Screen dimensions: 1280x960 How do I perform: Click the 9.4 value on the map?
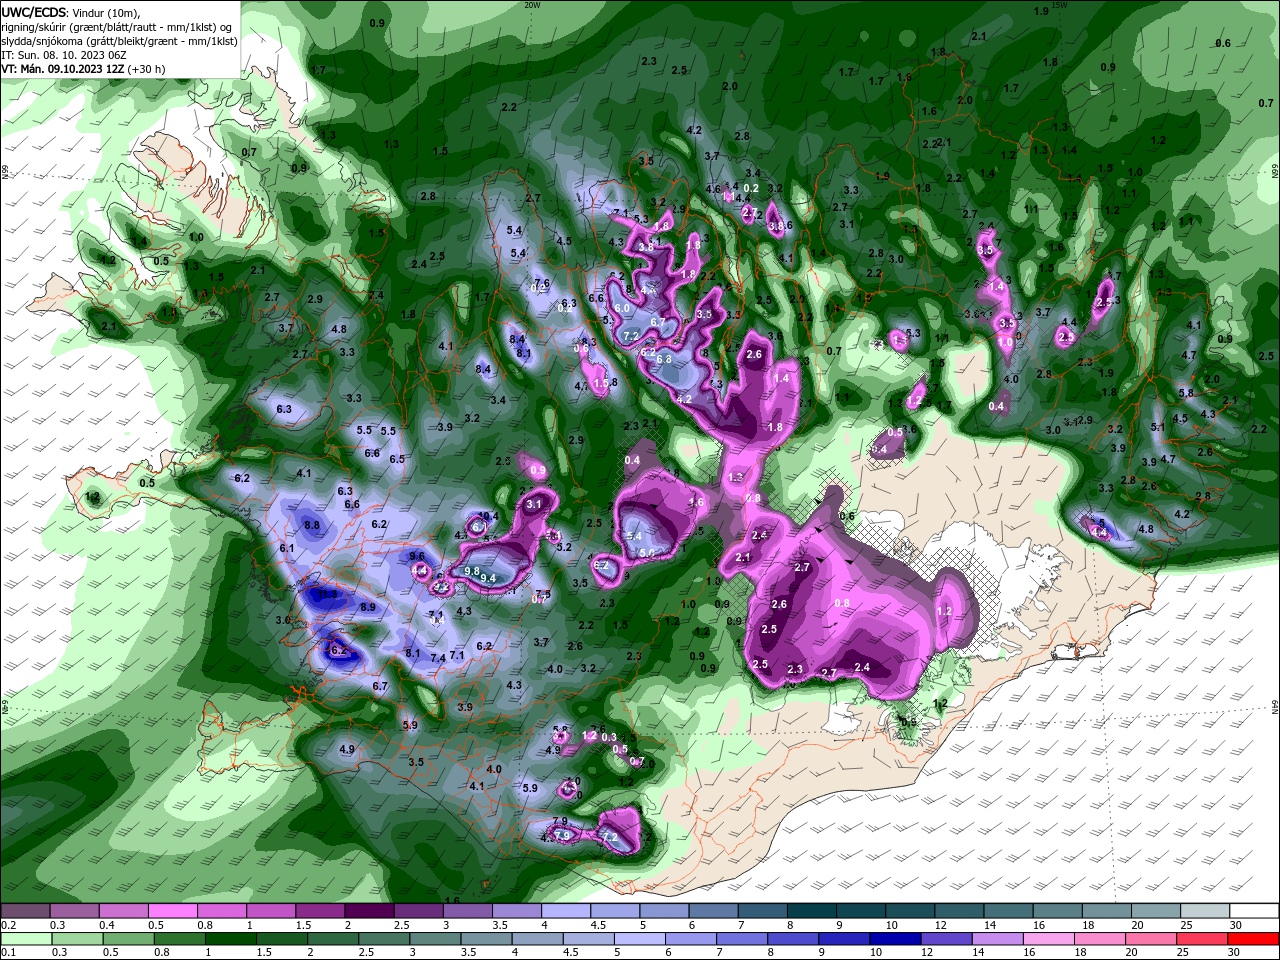pyautogui.click(x=489, y=578)
